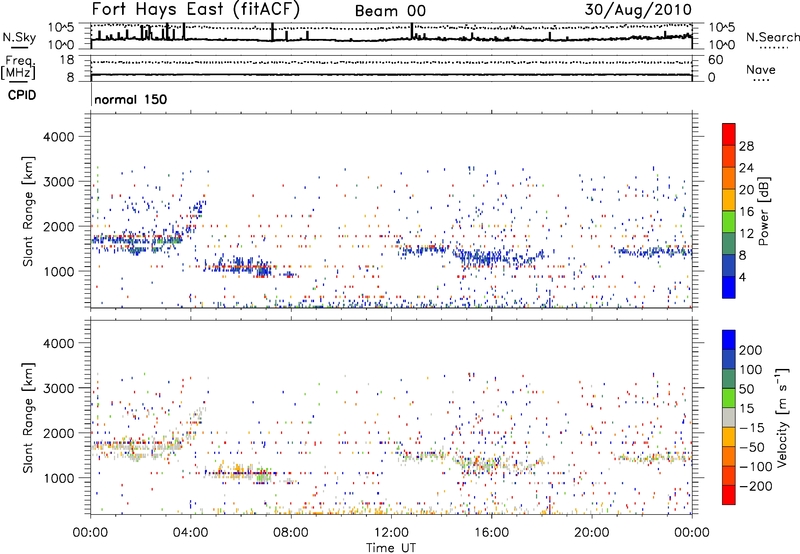
Task: Click the 24 tick on Power colorbar
Action: 746,168
